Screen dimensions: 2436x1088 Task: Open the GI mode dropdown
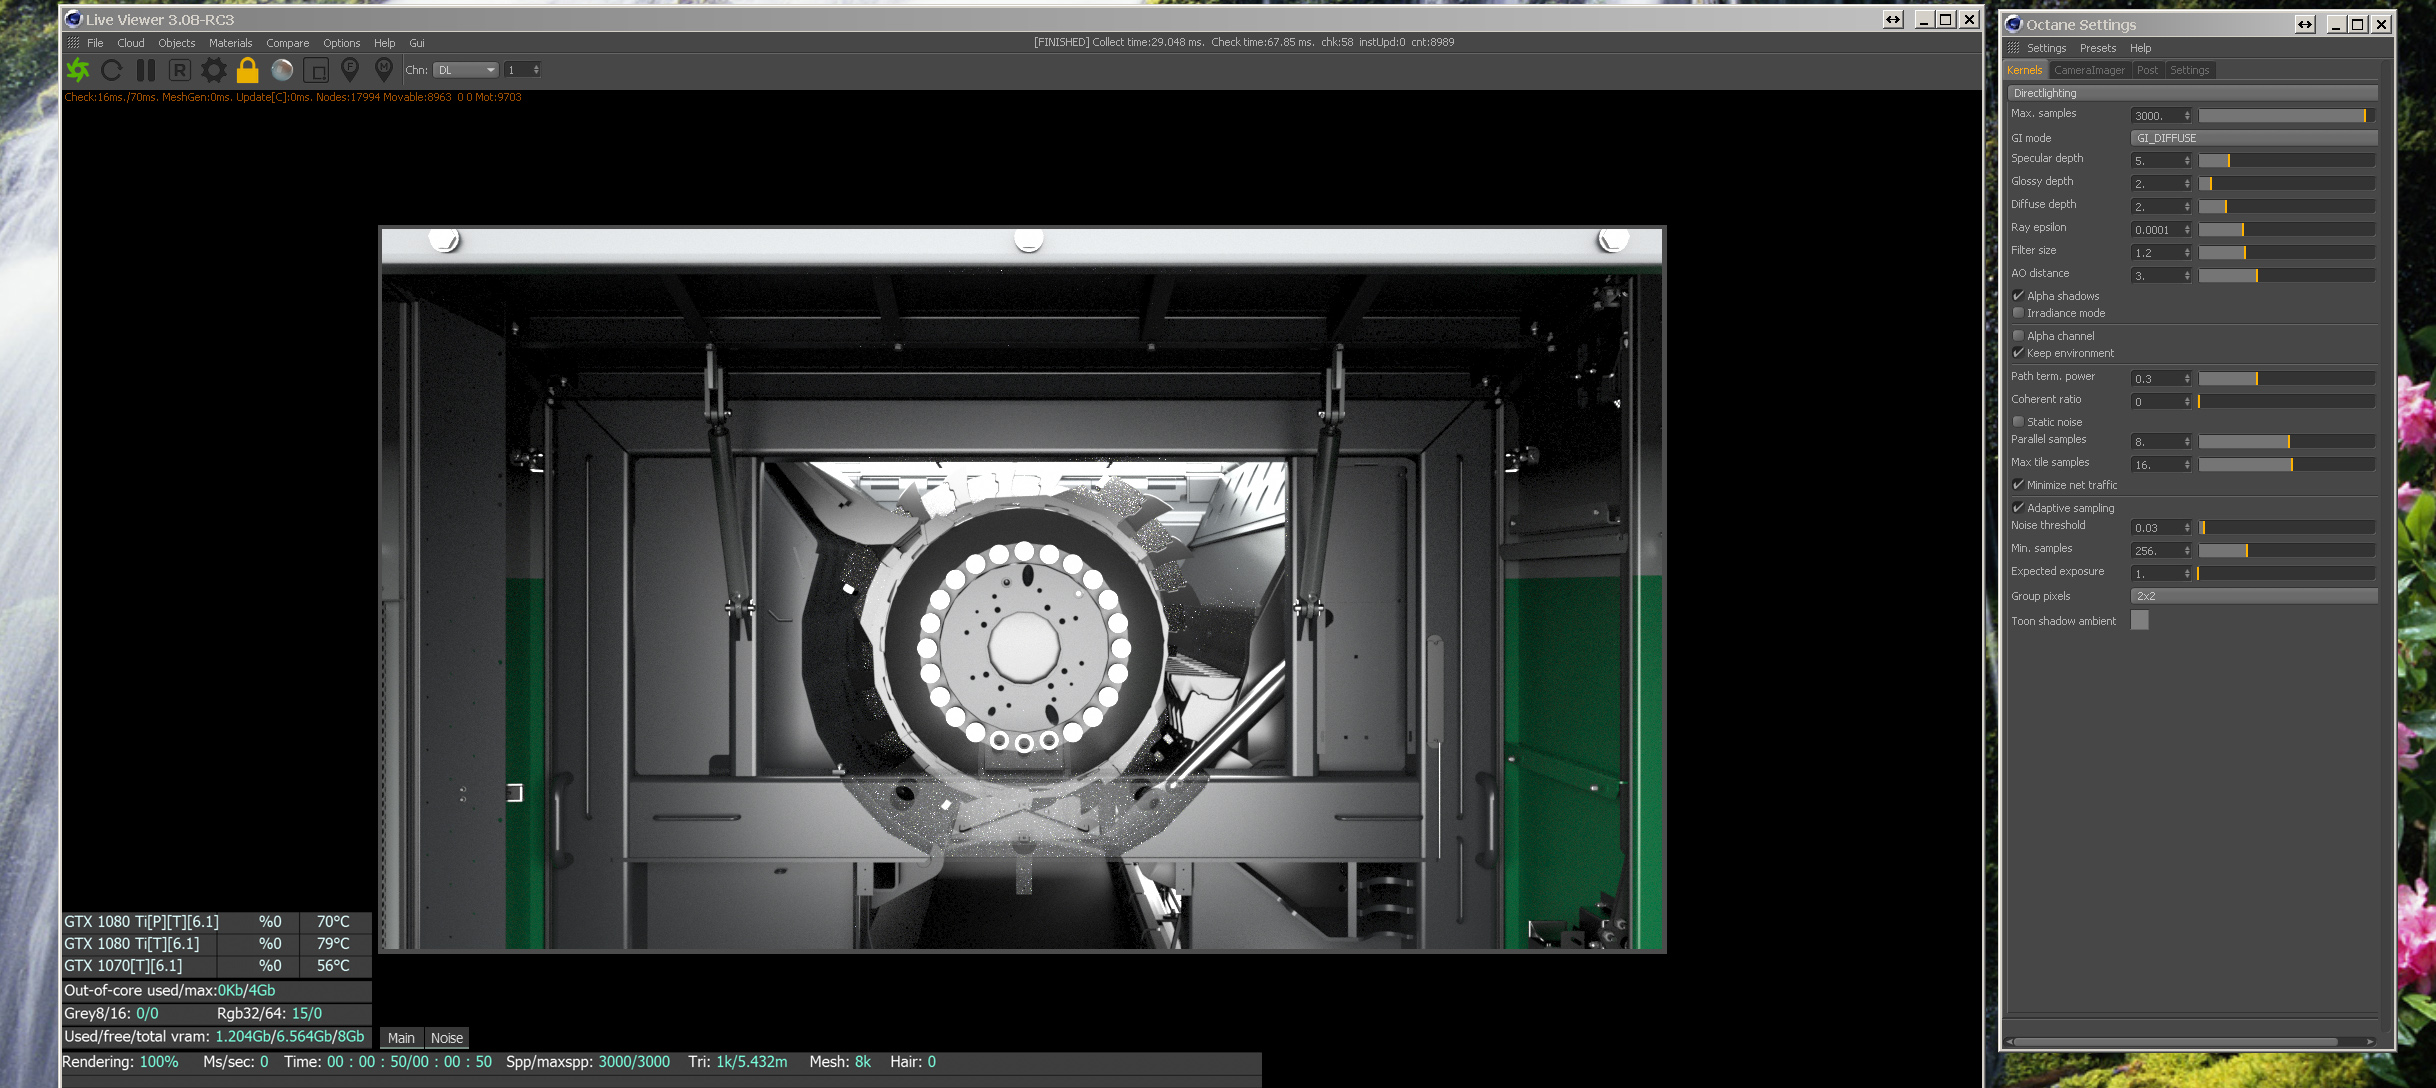point(2253,138)
